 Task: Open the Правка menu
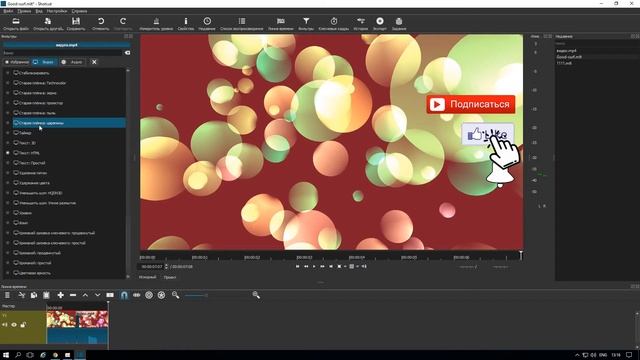[x=24, y=11]
